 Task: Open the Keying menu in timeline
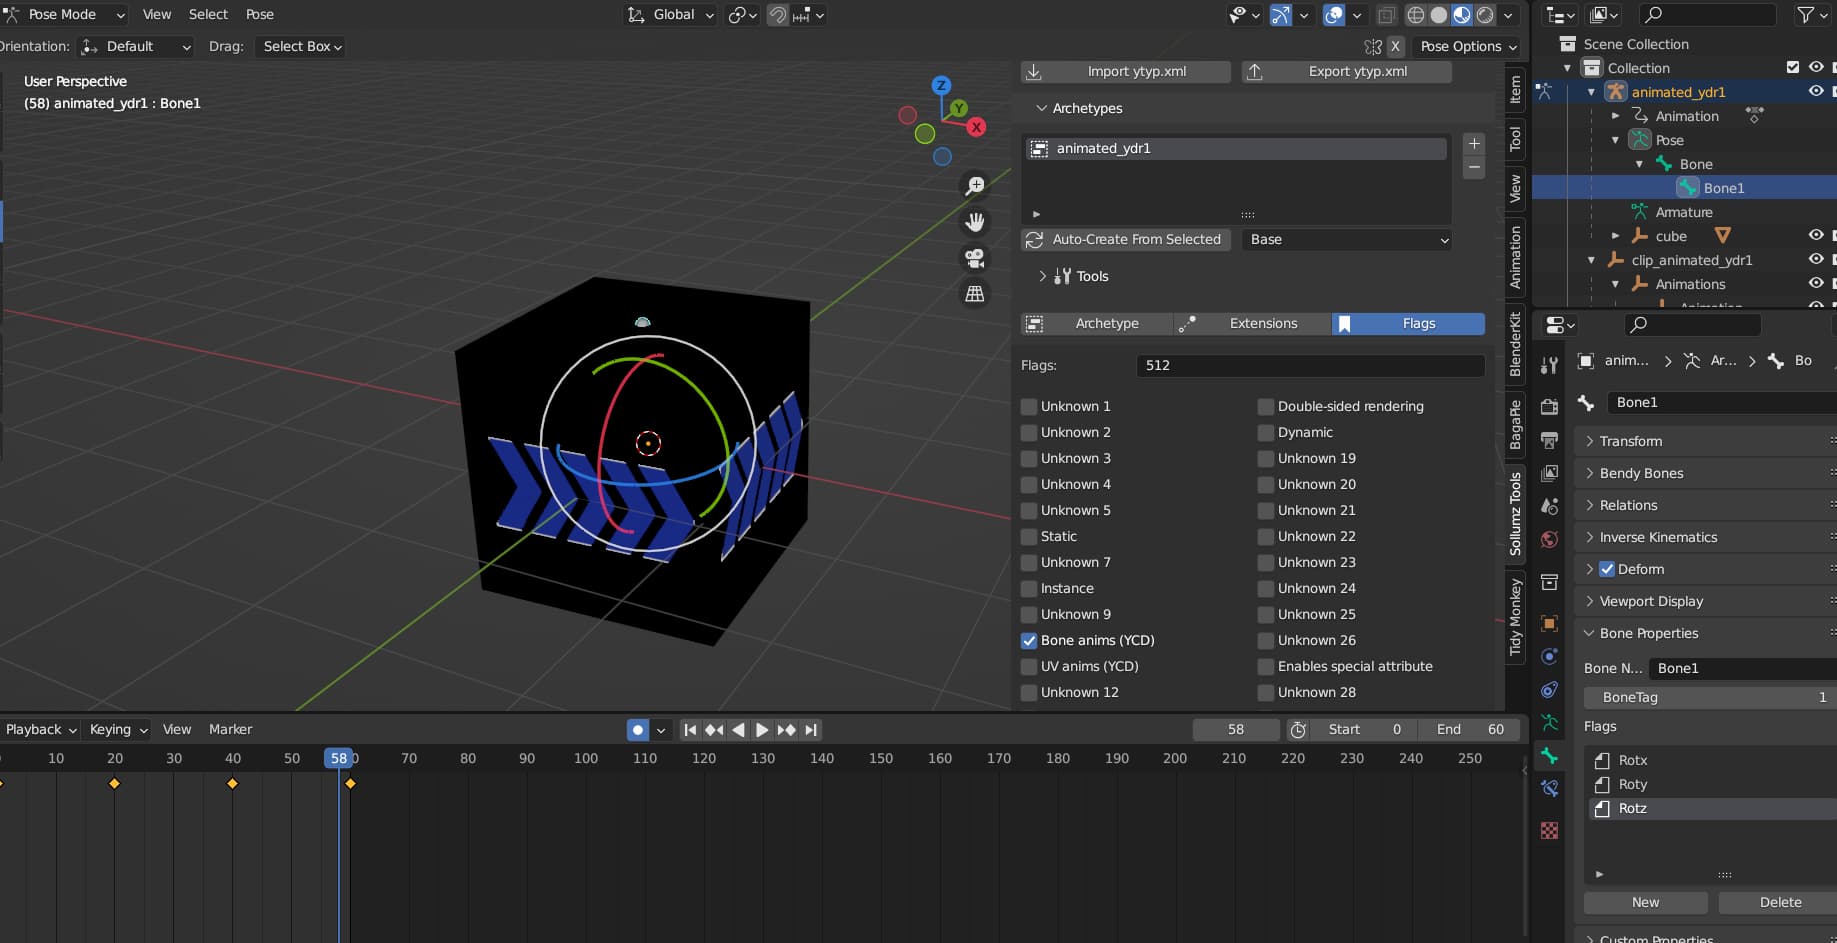pos(117,730)
